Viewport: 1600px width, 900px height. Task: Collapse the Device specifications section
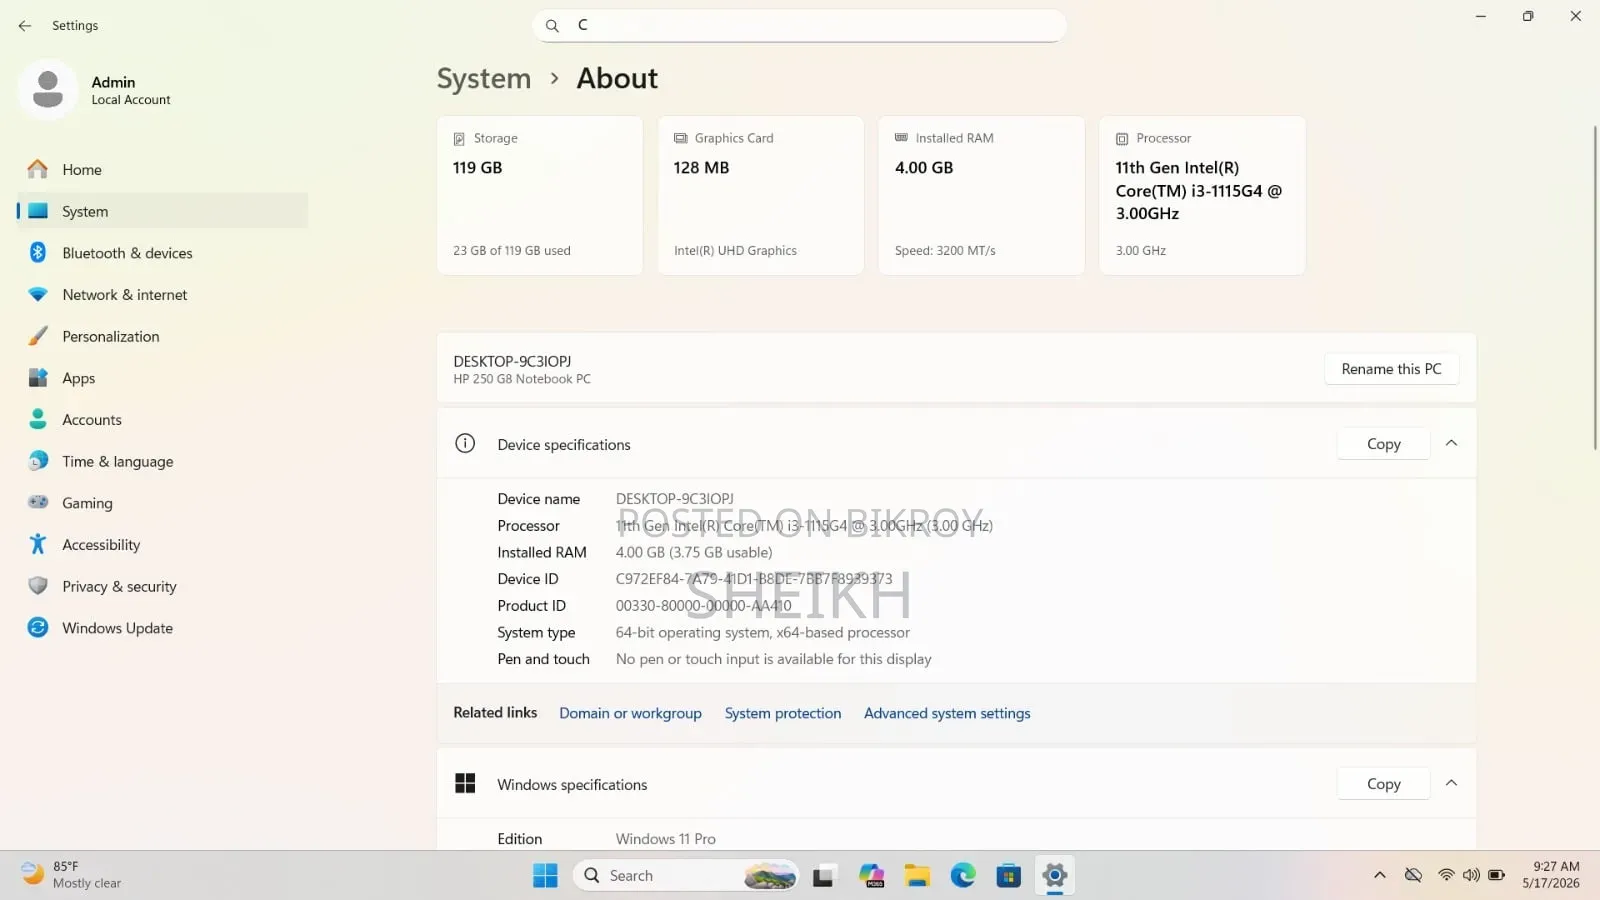tap(1451, 443)
